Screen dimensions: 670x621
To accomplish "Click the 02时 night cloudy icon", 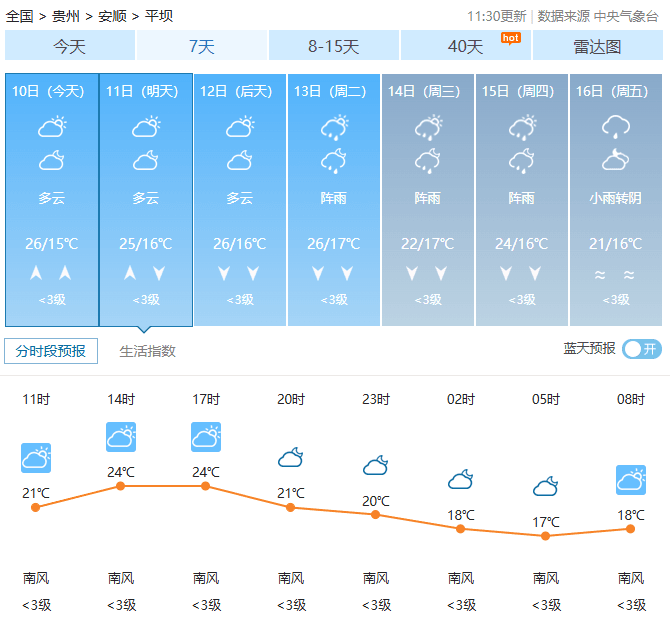I will click(461, 479).
